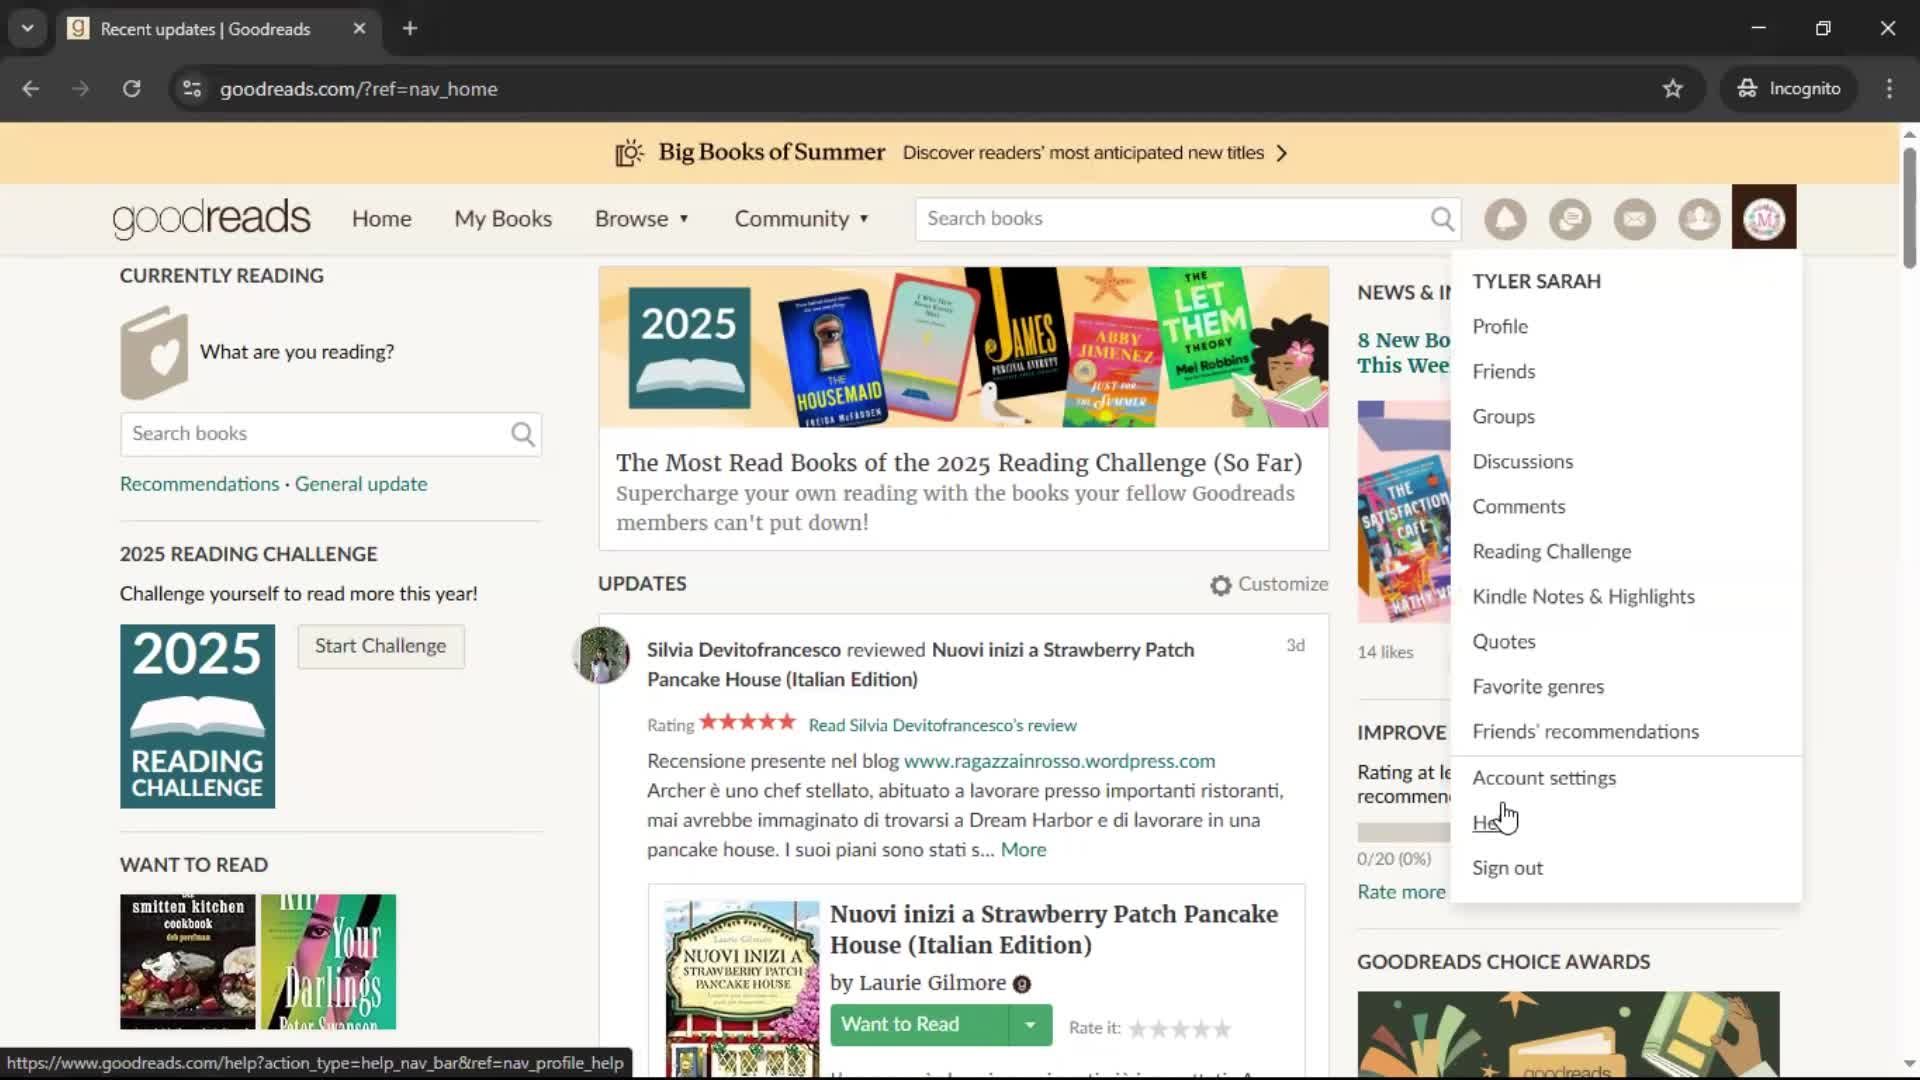This screenshot has width=1920, height=1080.
Task: Select Profile from the user menu
Action: 1500,327
